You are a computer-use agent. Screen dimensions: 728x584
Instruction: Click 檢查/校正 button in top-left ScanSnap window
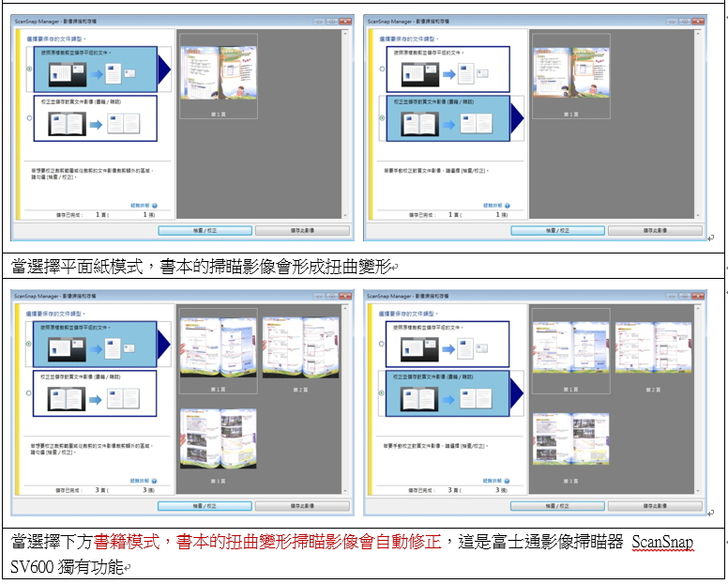[205, 231]
